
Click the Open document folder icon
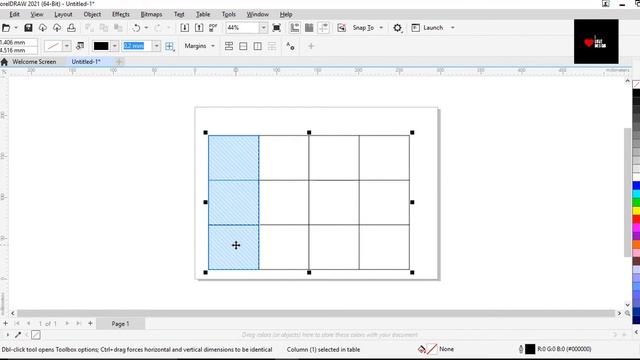click(x=6, y=28)
